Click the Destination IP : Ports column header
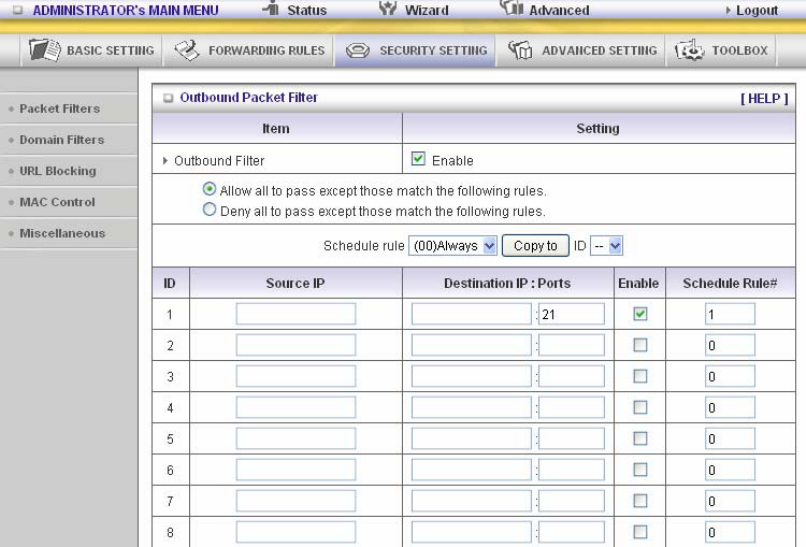Image resolution: width=806 pixels, height=547 pixels. coord(507,283)
